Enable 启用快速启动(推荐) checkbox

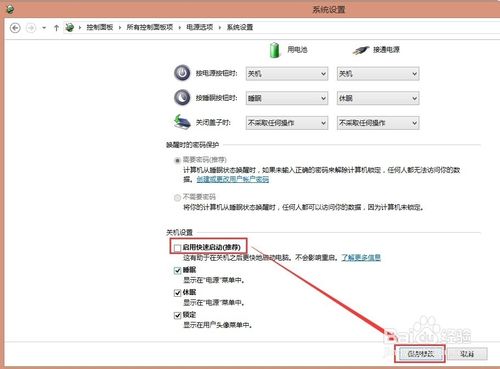tap(177, 248)
